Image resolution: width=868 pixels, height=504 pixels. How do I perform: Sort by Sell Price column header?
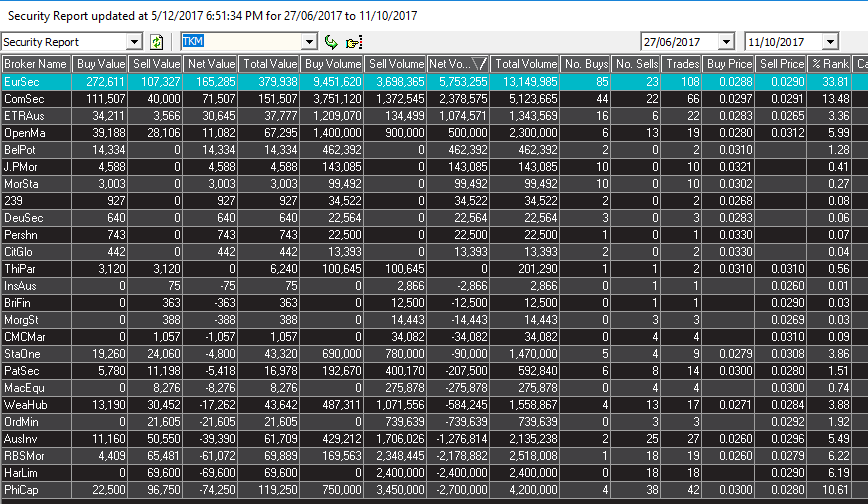coord(781,64)
